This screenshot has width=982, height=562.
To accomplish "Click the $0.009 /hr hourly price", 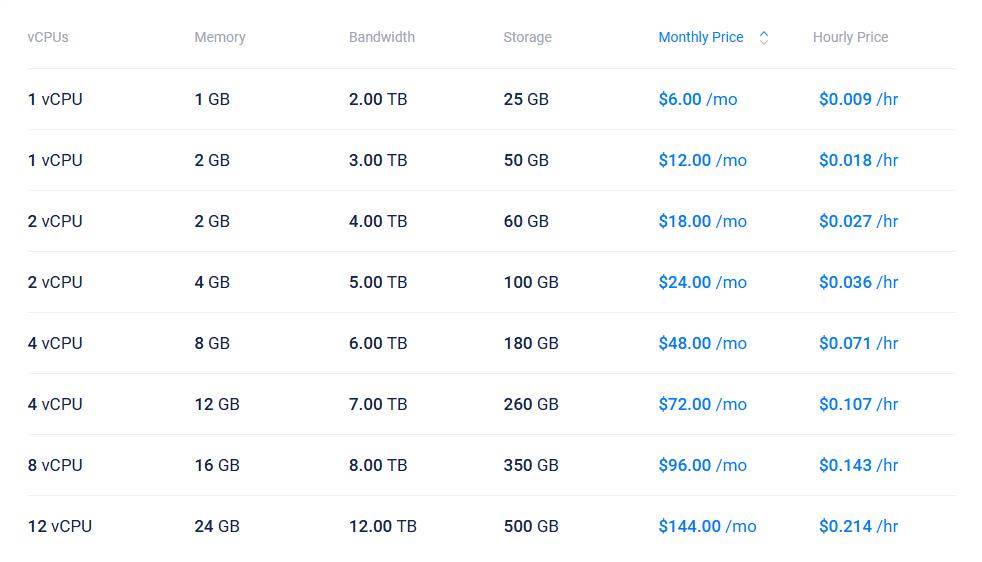I will pyautogui.click(x=858, y=99).
